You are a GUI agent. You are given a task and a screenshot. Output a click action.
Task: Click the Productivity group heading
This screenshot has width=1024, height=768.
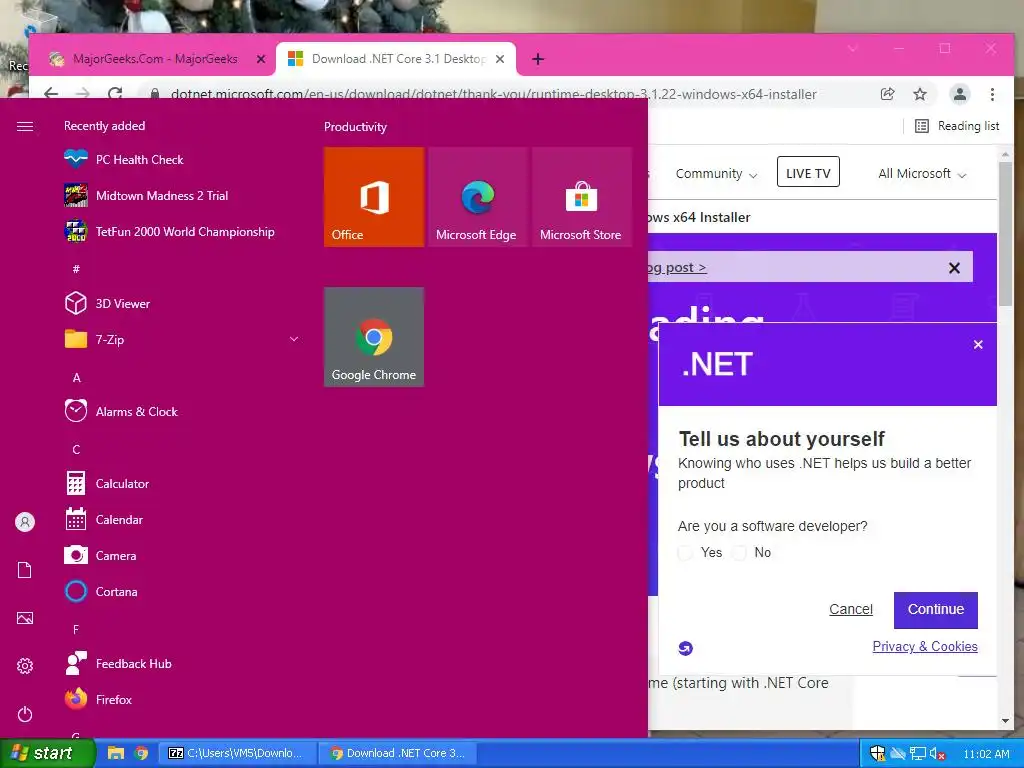click(x=355, y=127)
